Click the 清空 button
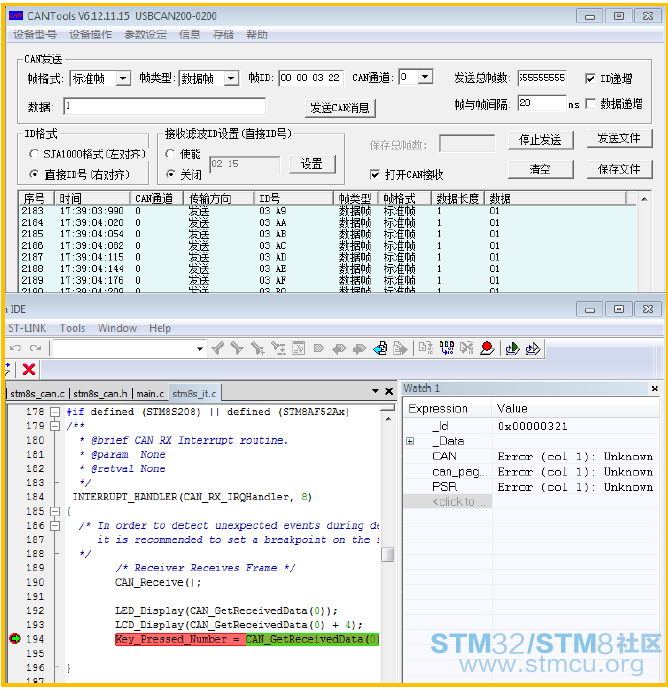Viewport: 668px width, 689px height. click(x=540, y=169)
